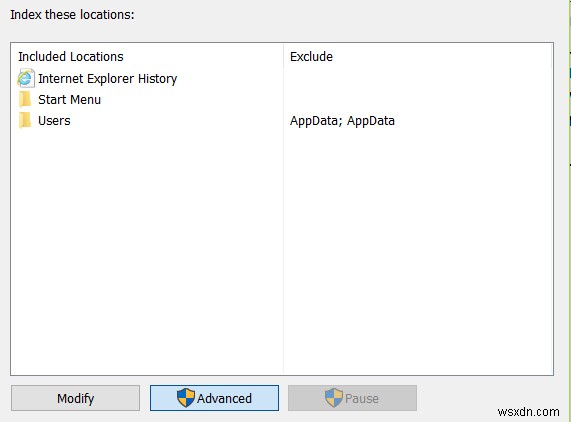Click the Users folder icon
Image resolution: width=571 pixels, height=422 pixels.
point(25,121)
